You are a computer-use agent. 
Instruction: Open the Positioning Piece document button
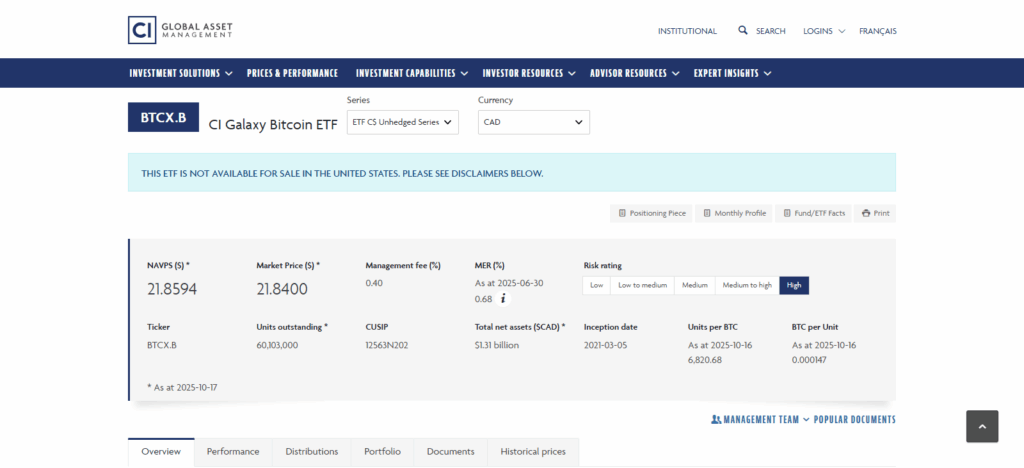point(652,213)
